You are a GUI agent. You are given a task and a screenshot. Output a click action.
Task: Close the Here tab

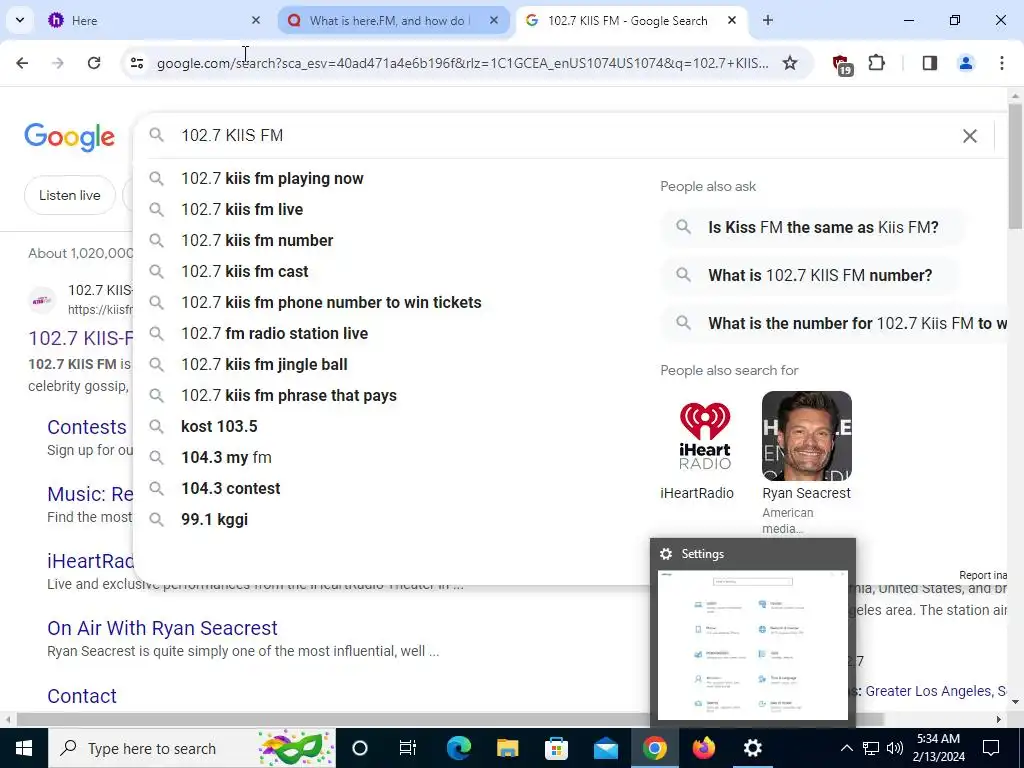pos(255,20)
